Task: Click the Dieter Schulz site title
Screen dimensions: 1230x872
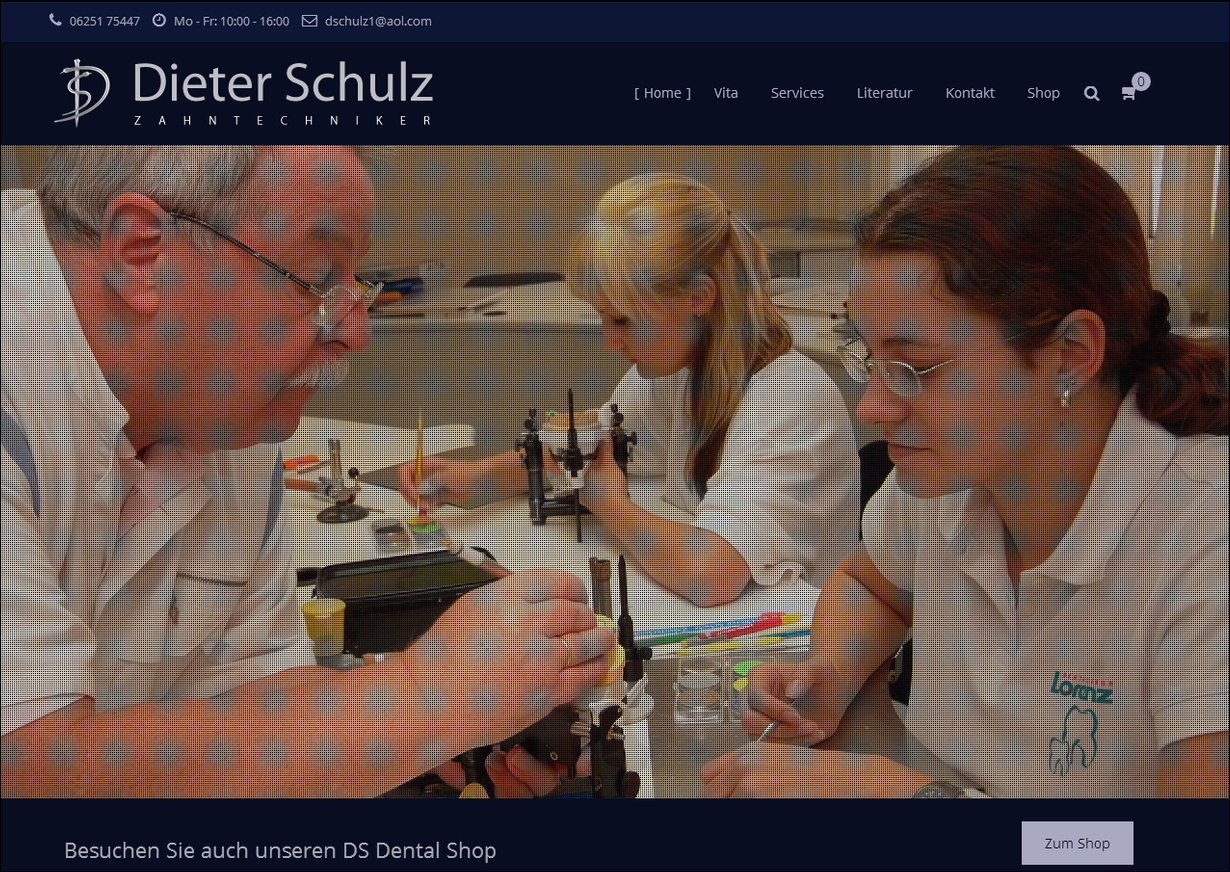Action: [283, 82]
